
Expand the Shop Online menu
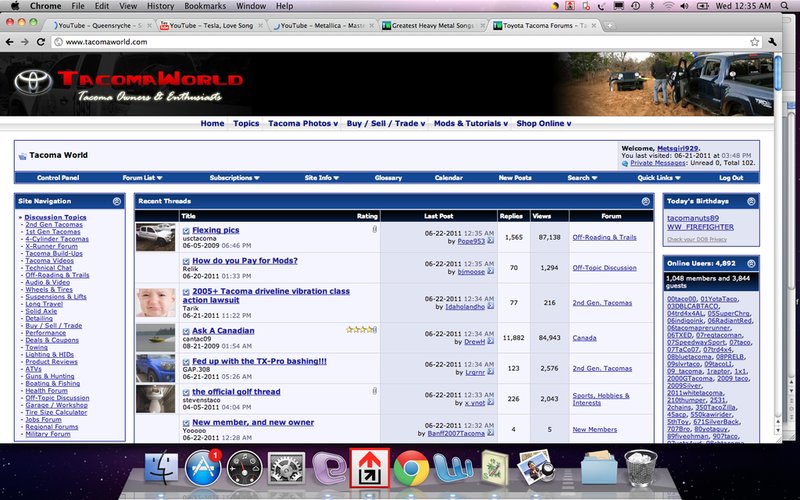[544, 123]
